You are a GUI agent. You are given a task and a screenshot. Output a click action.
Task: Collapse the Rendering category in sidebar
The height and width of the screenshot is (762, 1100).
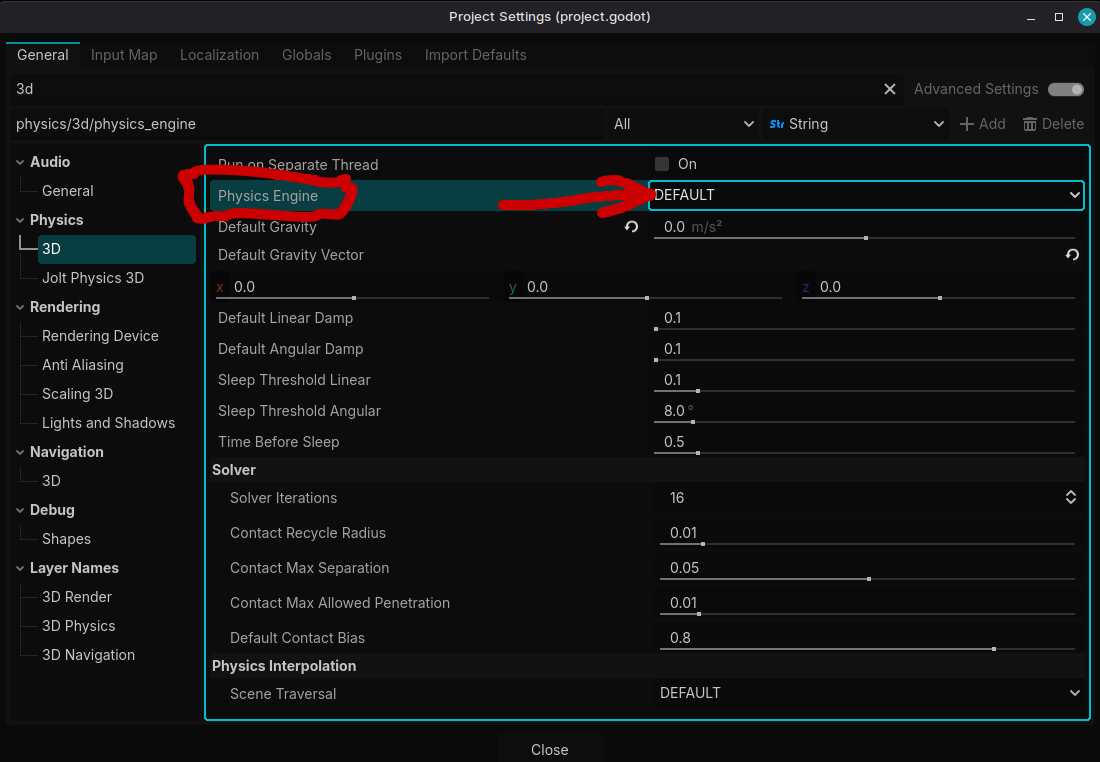click(x=21, y=307)
